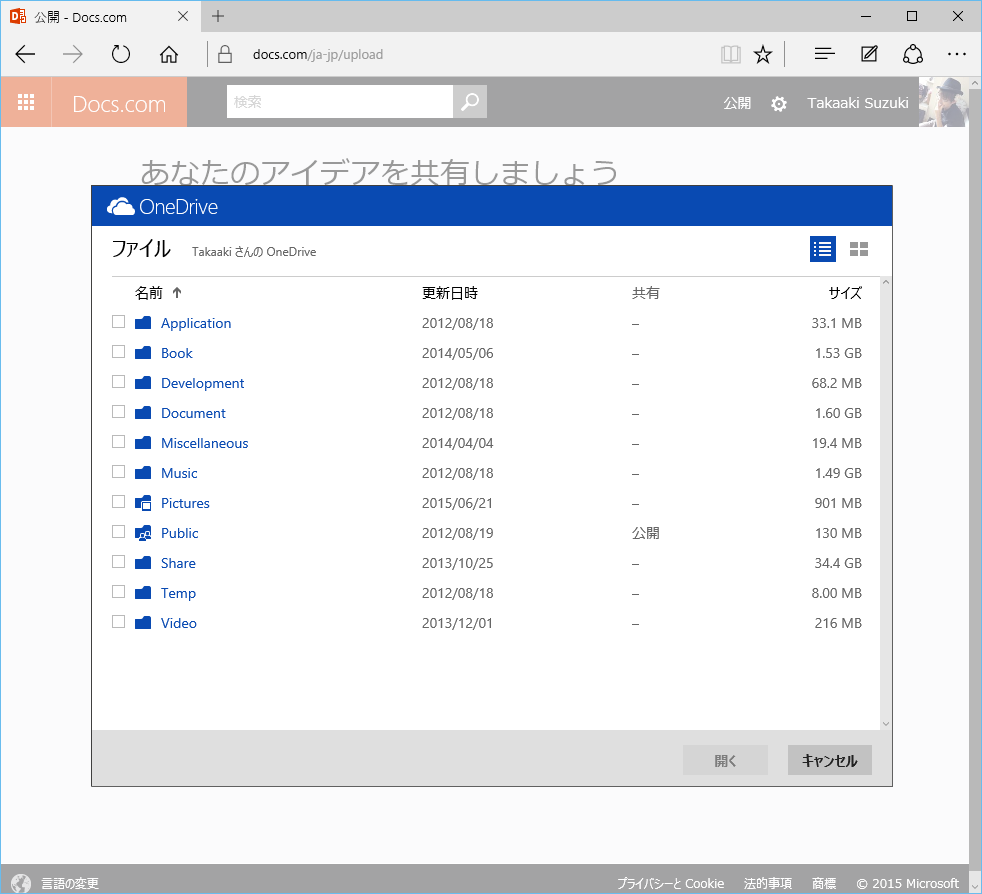The image size is (982, 894).
Task: Click the browser forward arrow
Action: 73,55
